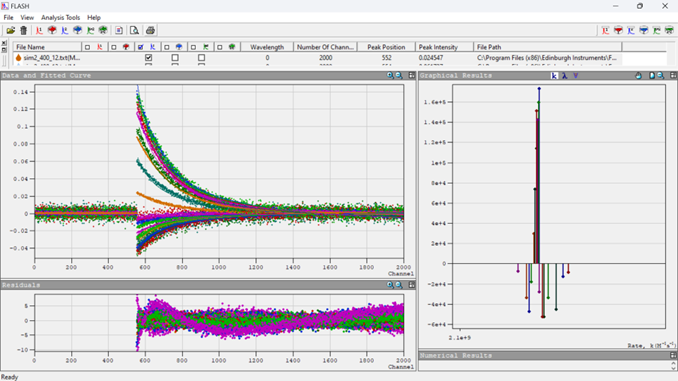Image resolution: width=678 pixels, height=381 pixels.
Task: Click the Peak Intensity value 0.024547
Action: (431, 58)
